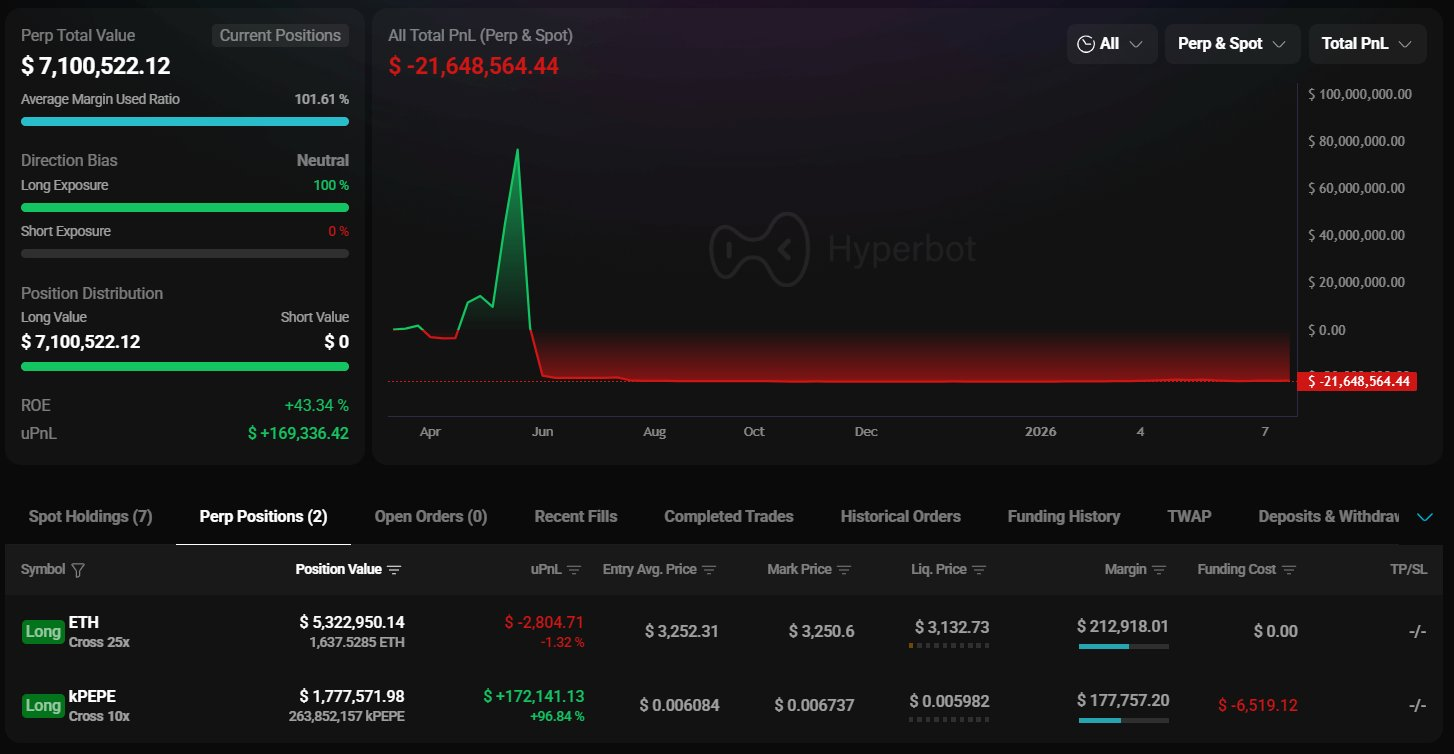Click the Mark Price sort icon
1454x754 pixels.
[844, 570]
